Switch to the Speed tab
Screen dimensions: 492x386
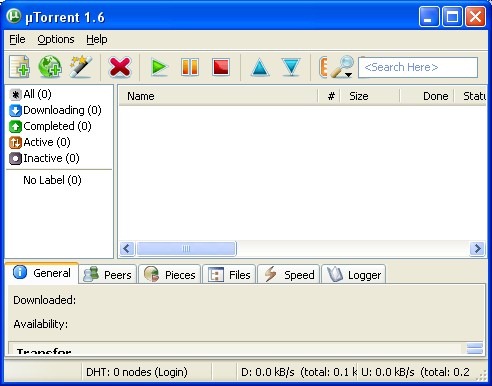click(289, 275)
